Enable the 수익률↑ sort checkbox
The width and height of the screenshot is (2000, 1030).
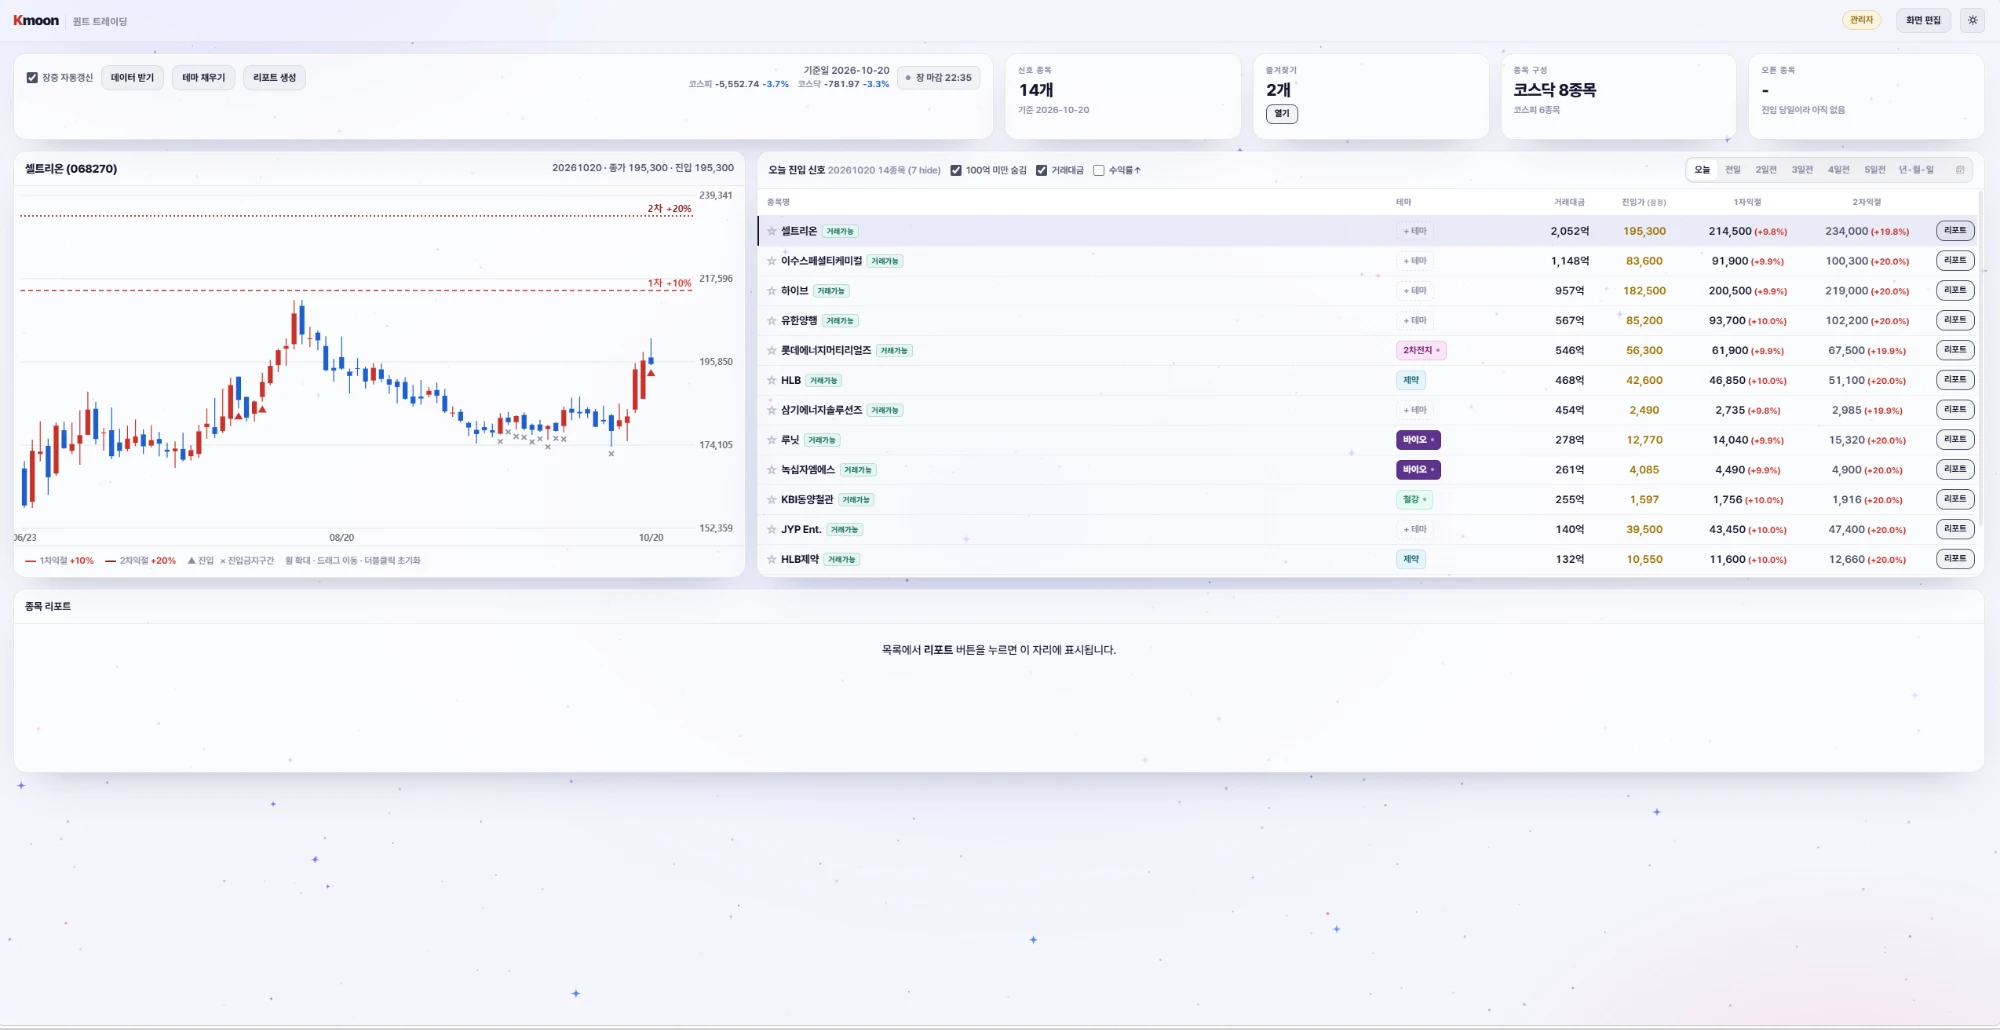pyautogui.click(x=1098, y=171)
